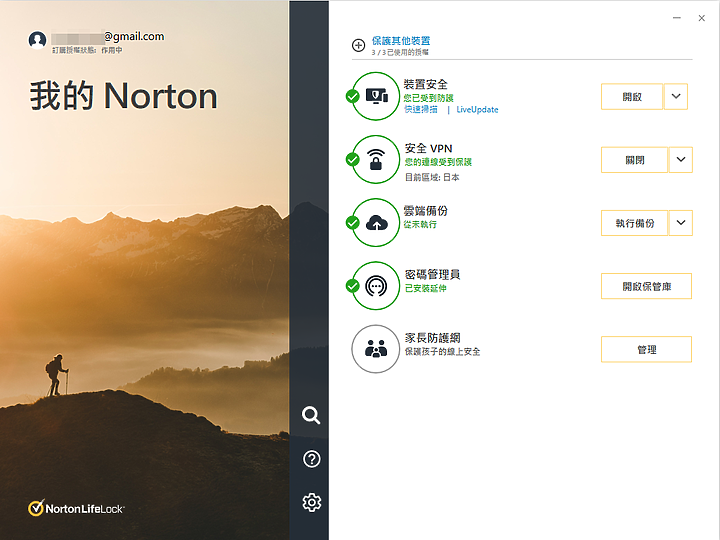
Task: Expand the 裝置安全 開啟 dropdown arrow
Action: pyautogui.click(x=676, y=96)
